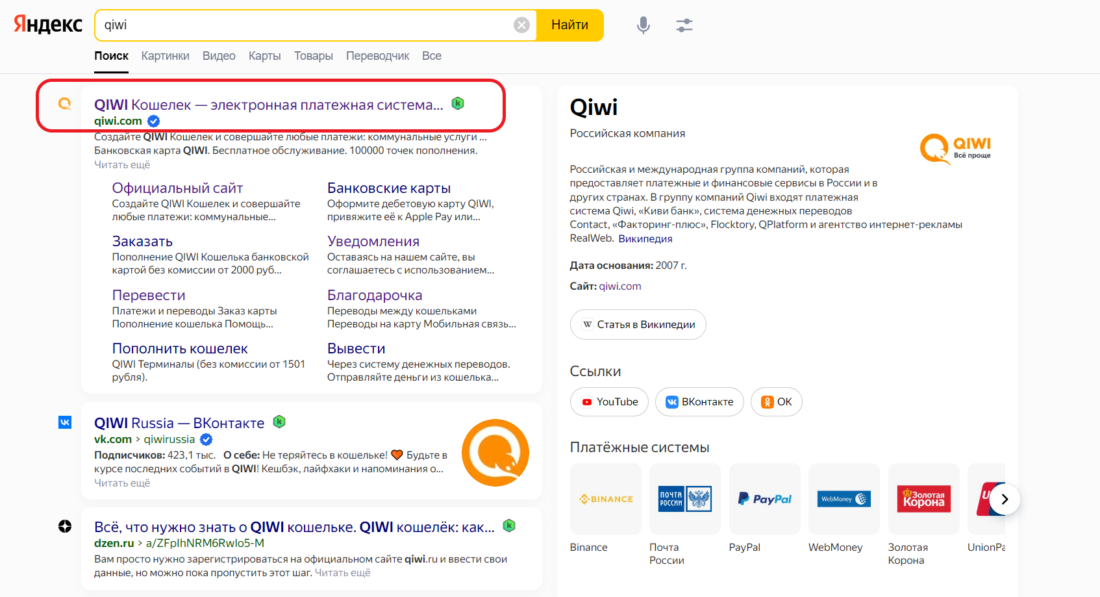Expand QIWI Кошелек snippet with Читать ещё
Screen dimensions: 1100x597
pos(122,164)
